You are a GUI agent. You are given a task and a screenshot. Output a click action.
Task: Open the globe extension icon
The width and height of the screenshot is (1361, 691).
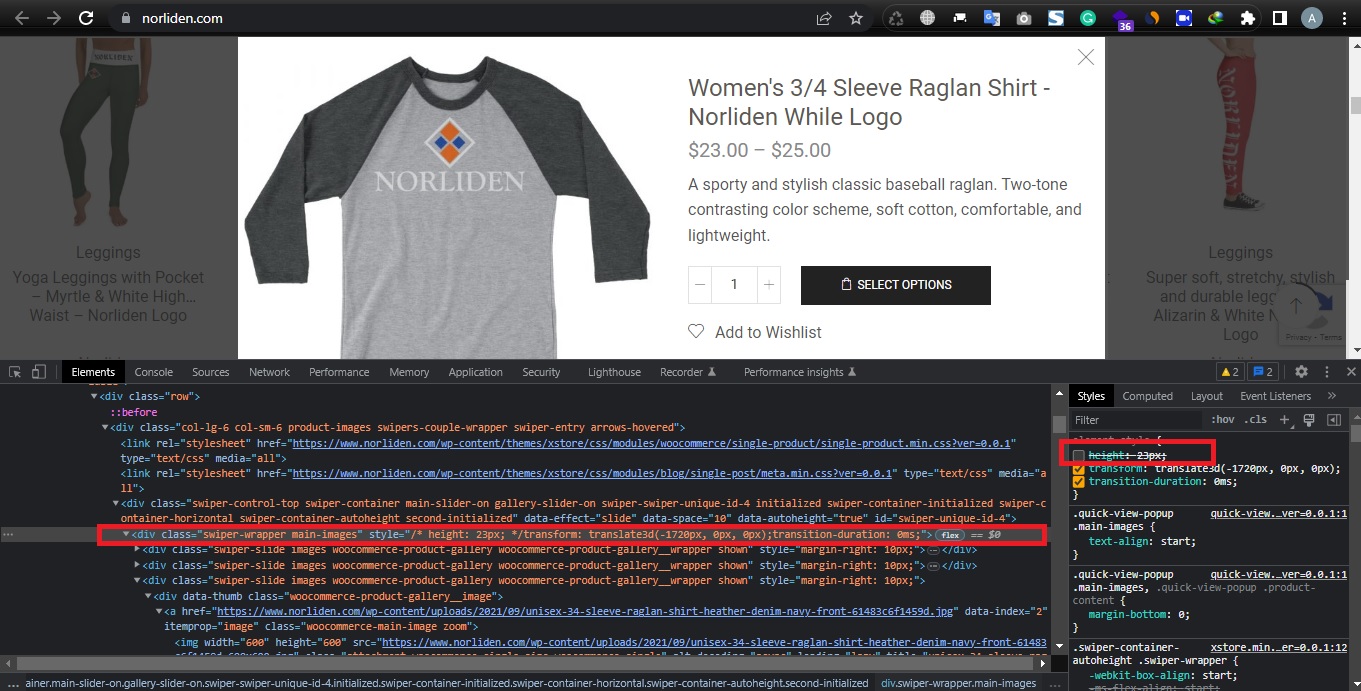click(928, 18)
